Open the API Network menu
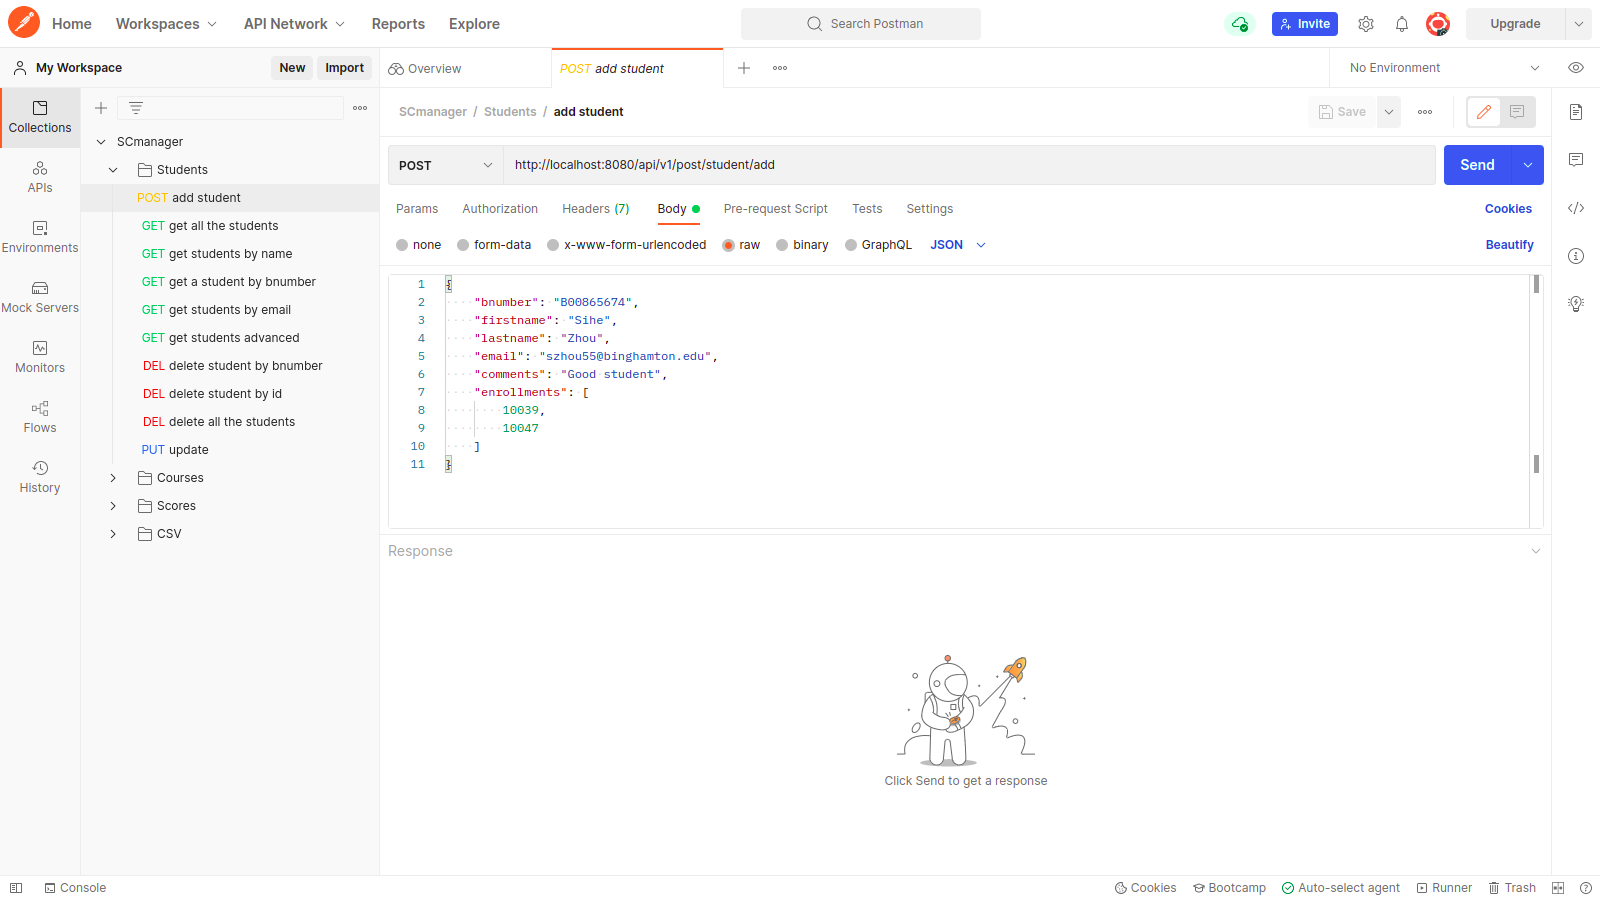1600x900 pixels. (294, 24)
